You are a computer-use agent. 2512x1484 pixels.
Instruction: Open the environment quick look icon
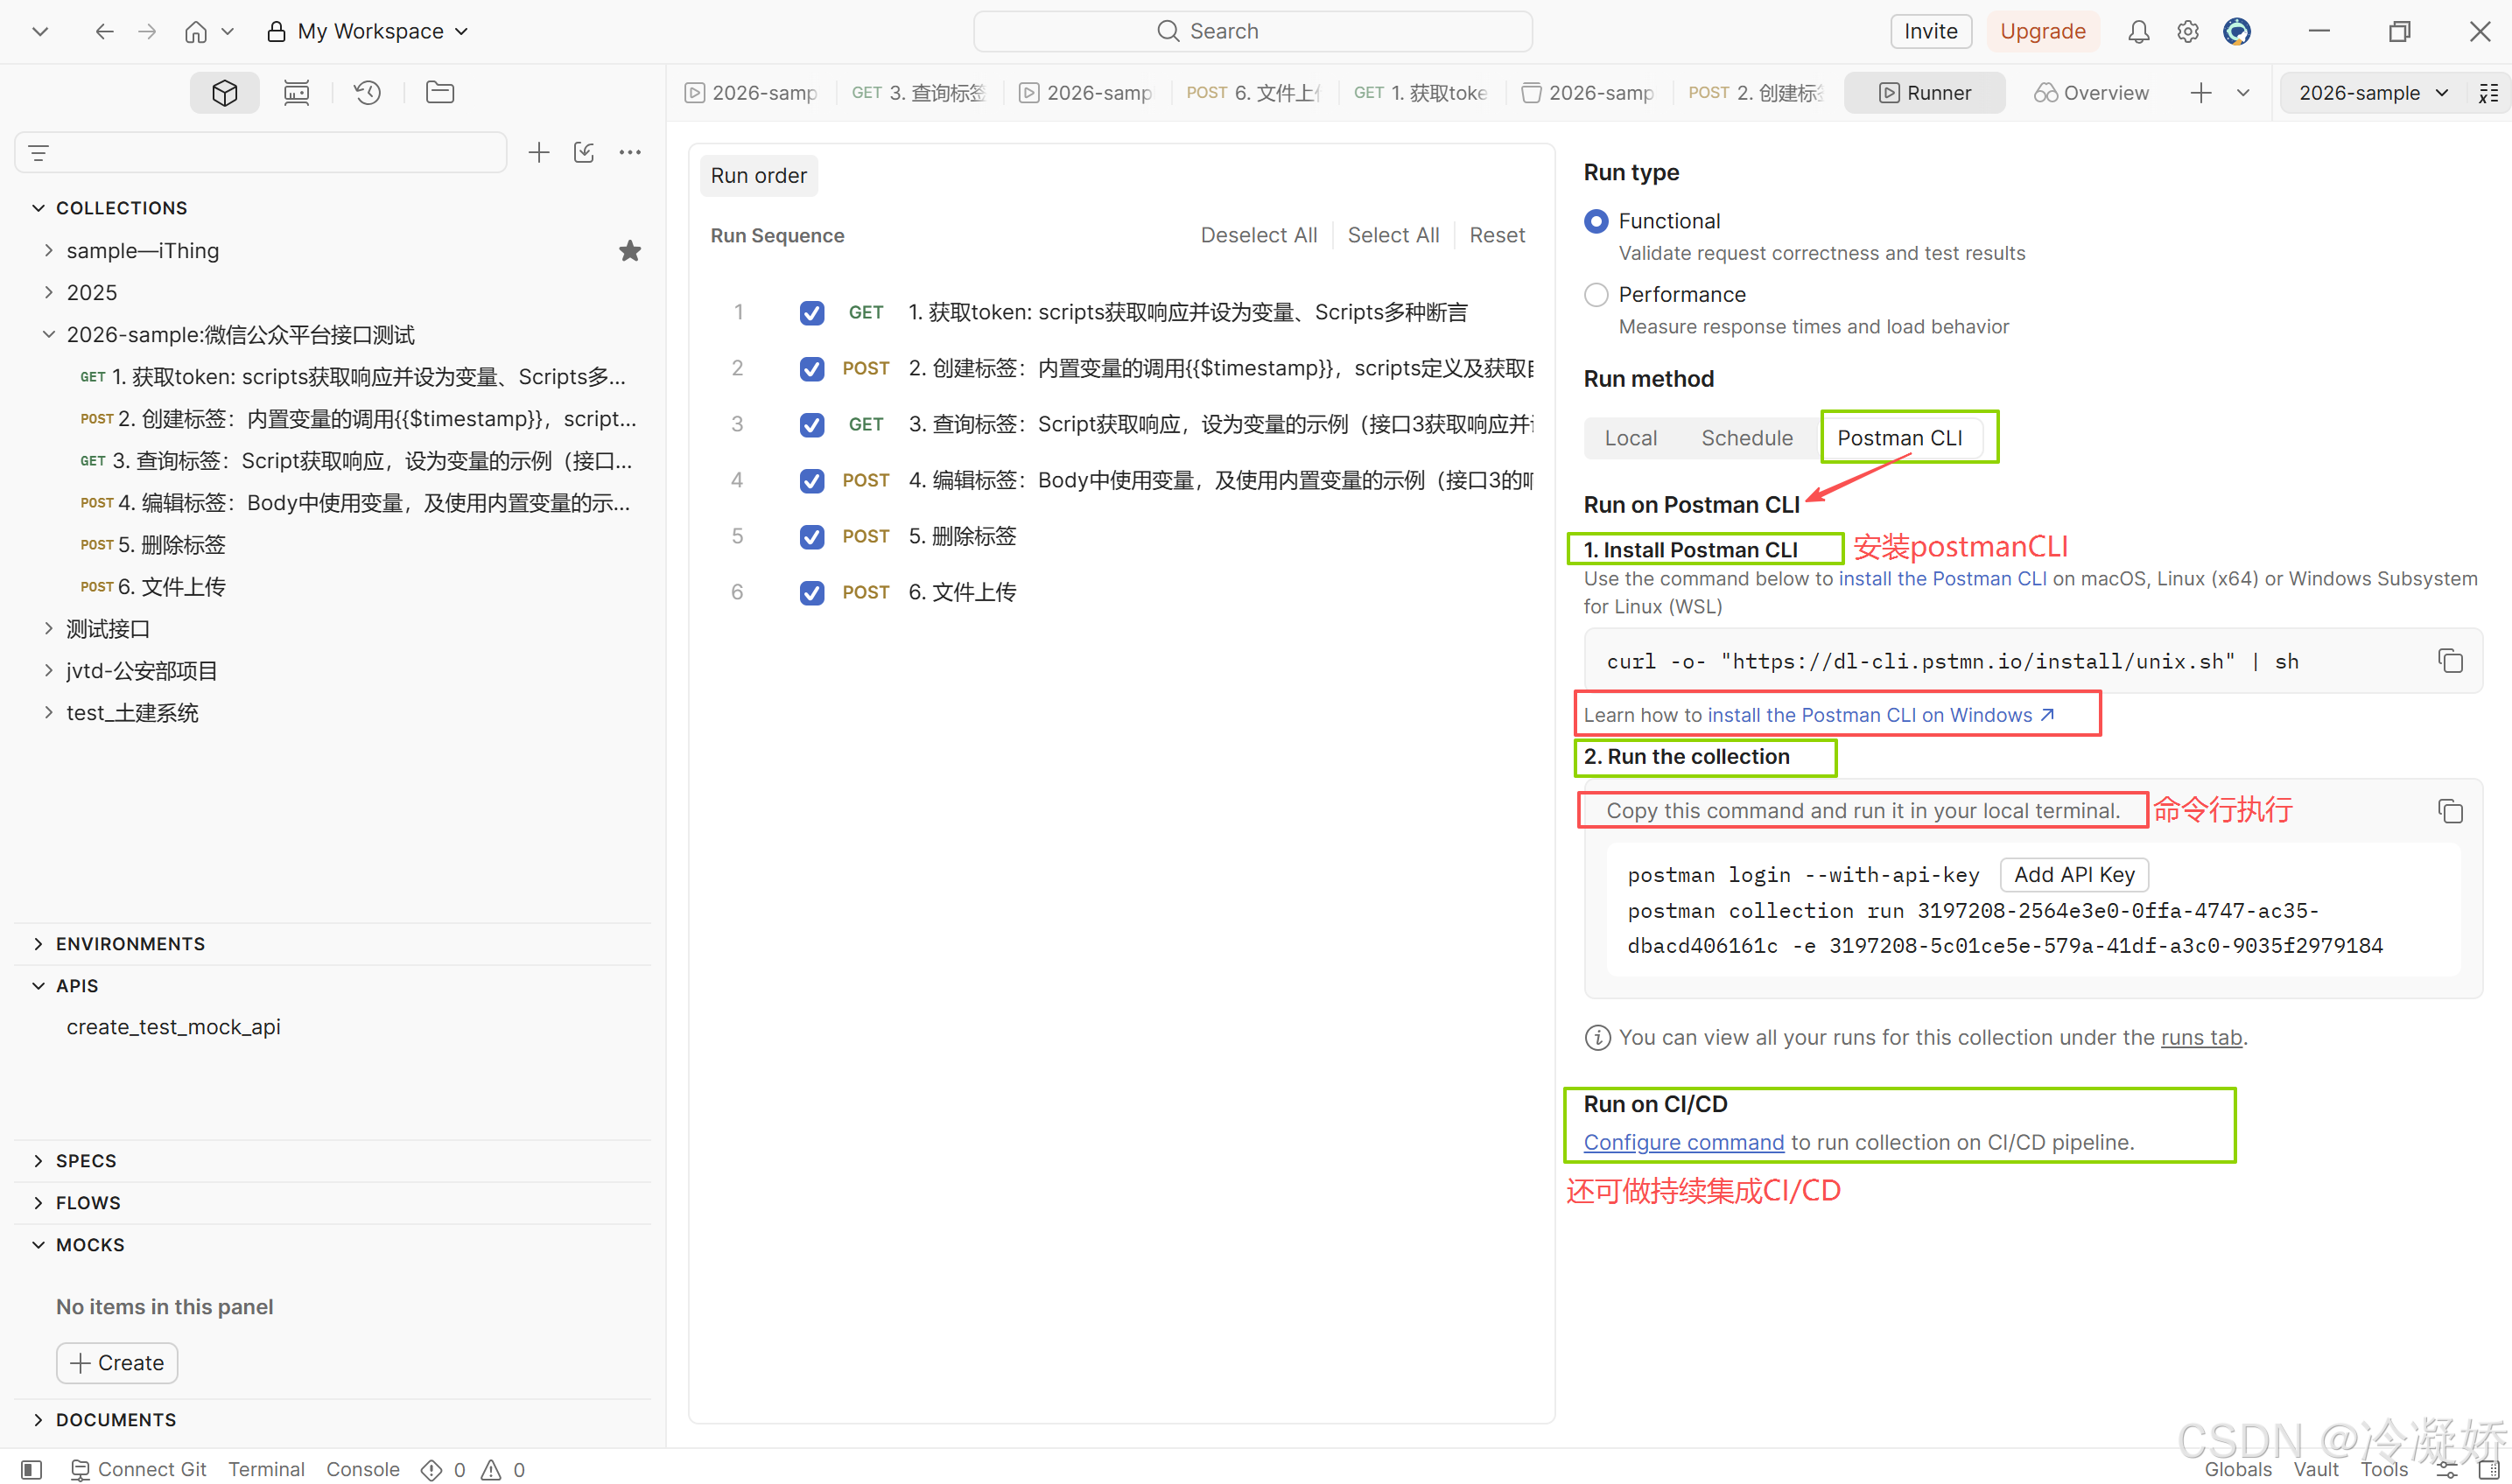tap(2489, 93)
